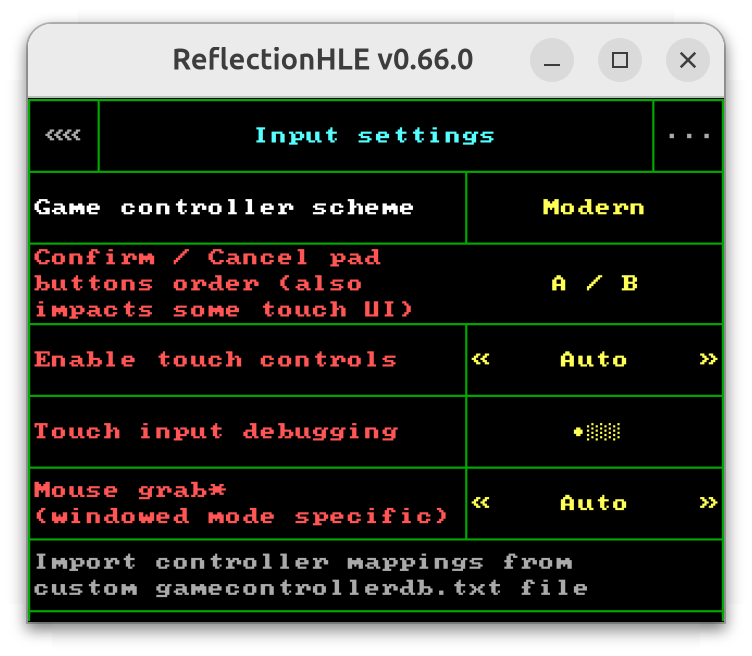Click left arrow of Mouse grab setting

[x=481, y=503]
